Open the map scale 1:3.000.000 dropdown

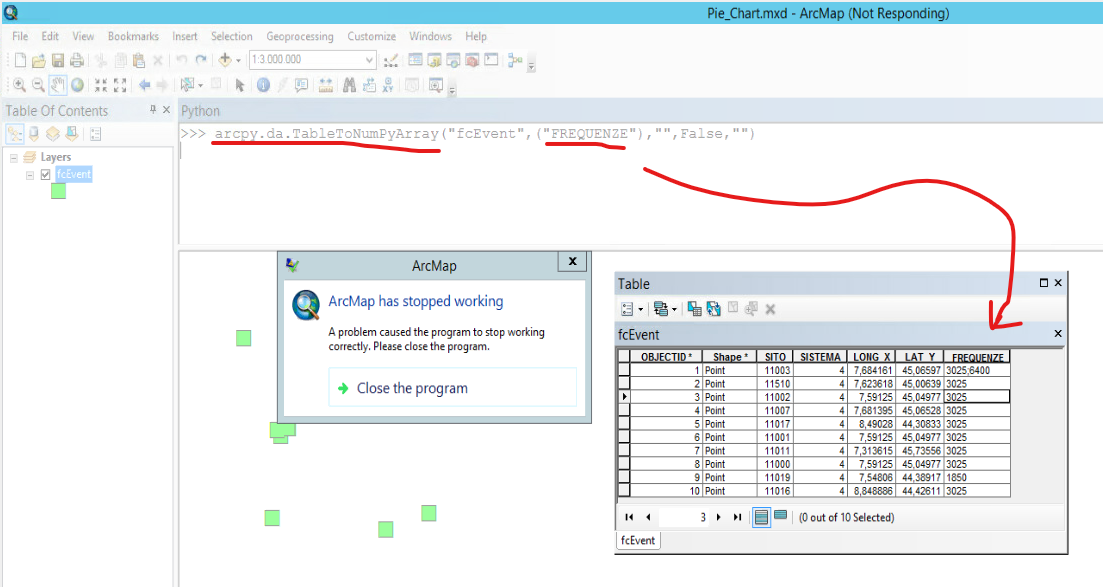click(x=369, y=60)
